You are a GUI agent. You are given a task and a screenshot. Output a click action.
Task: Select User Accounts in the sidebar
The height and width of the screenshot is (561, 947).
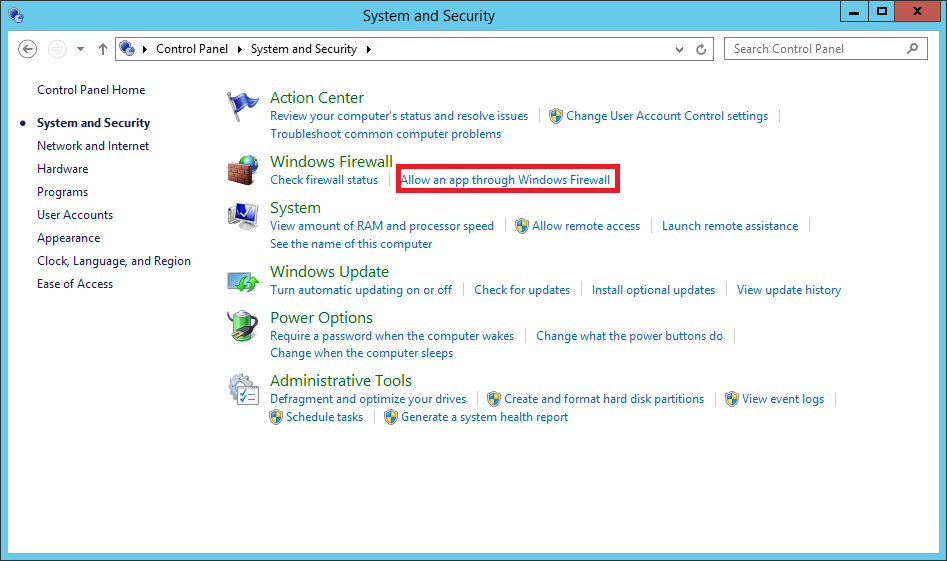[x=75, y=215]
